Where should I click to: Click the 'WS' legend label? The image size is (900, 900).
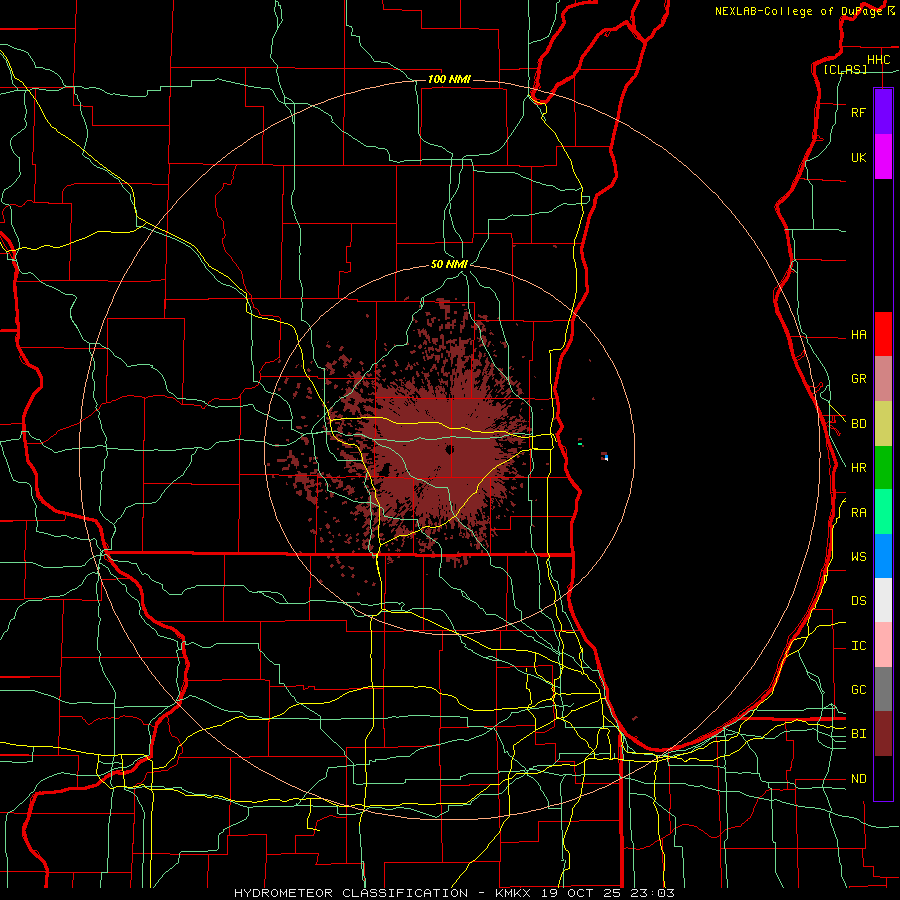click(x=858, y=557)
